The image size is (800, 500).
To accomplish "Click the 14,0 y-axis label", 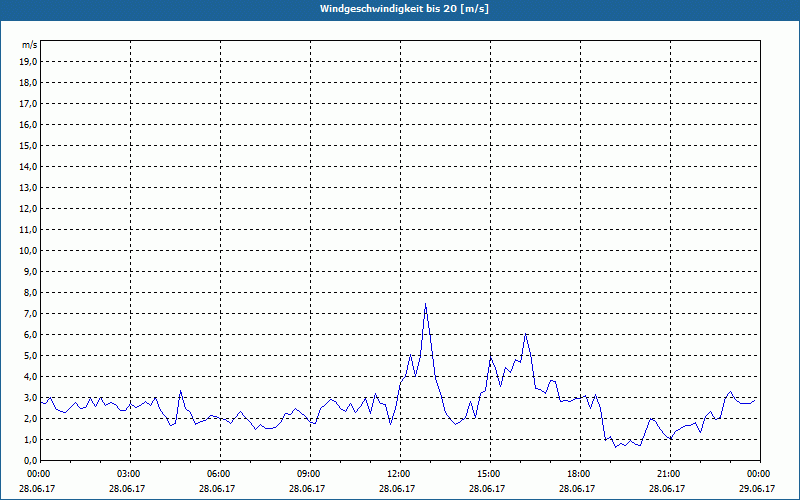I will coord(29,166).
